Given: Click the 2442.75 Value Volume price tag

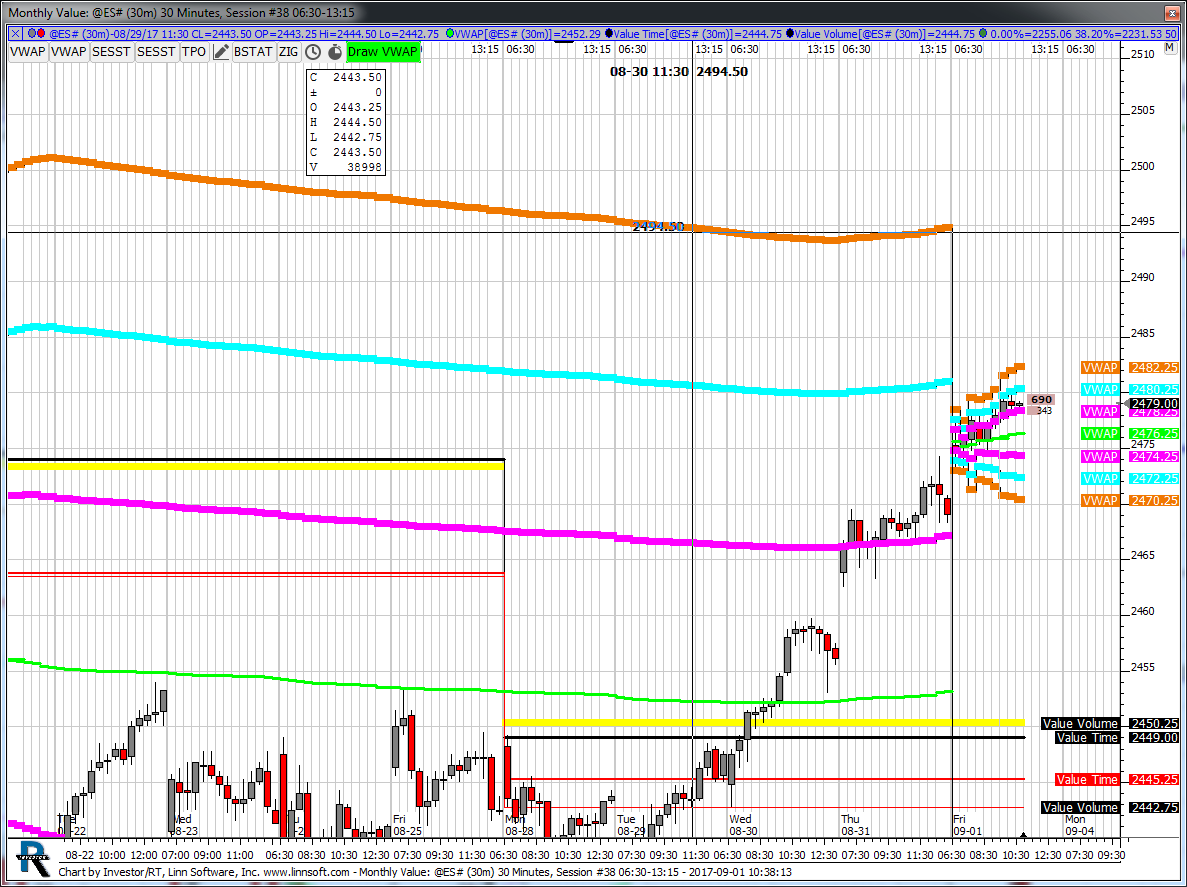Looking at the screenshot, I should pyautogui.click(x=1154, y=808).
